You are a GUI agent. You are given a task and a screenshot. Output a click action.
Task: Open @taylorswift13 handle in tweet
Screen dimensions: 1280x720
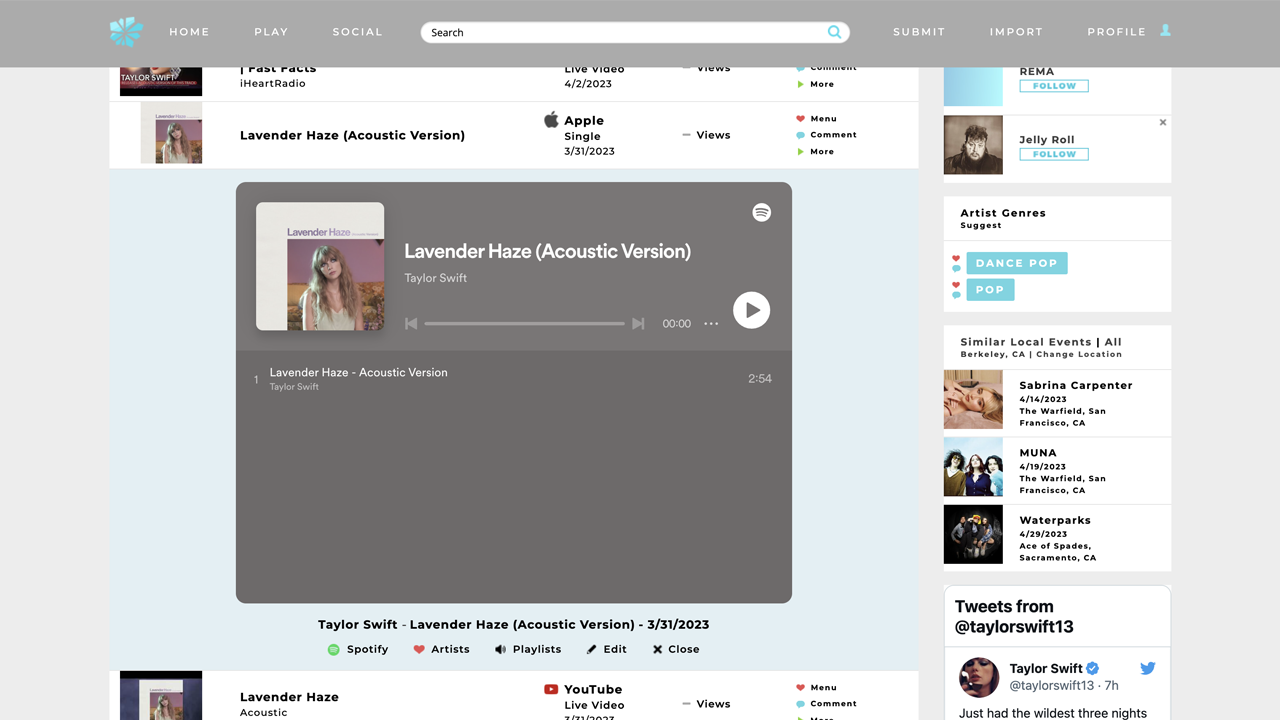point(1052,685)
